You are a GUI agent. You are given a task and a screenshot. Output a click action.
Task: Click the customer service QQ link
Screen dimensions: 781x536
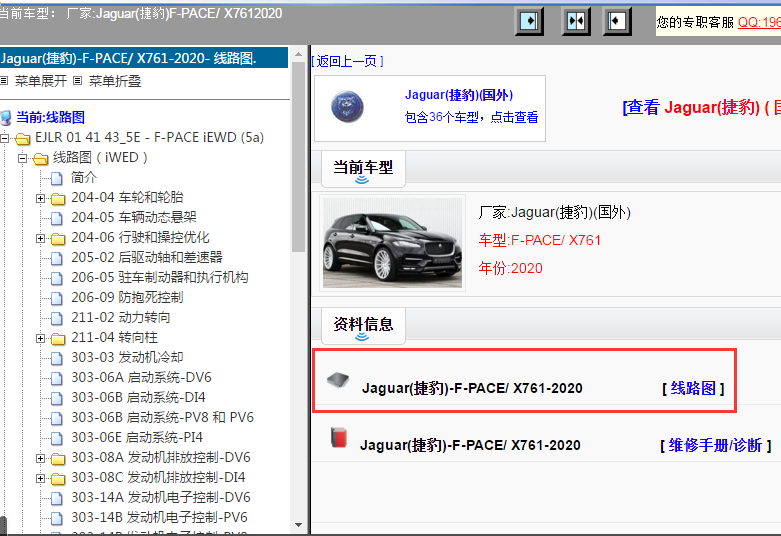(759, 22)
